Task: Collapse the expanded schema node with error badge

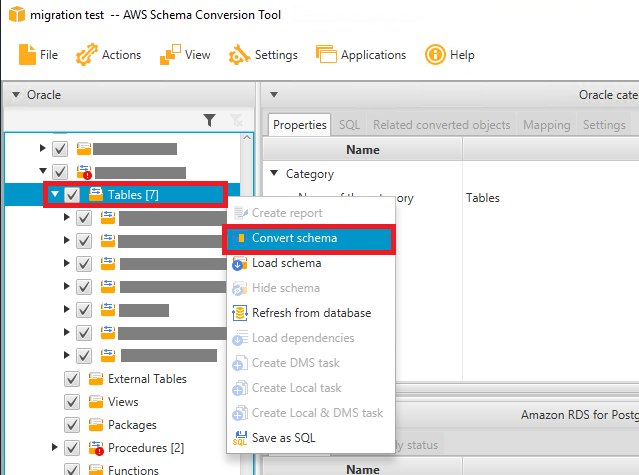Action: 43,171
